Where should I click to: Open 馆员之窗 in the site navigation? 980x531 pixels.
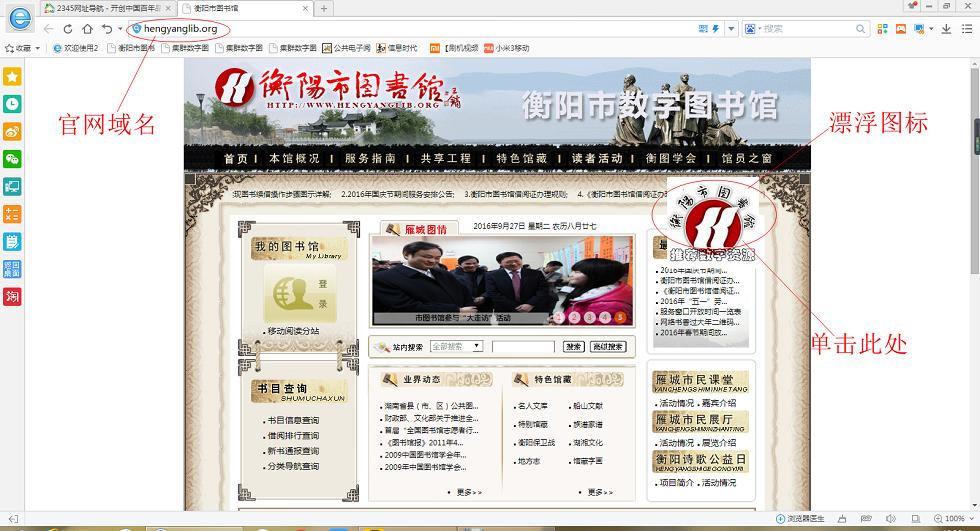(x=747, y=159)
